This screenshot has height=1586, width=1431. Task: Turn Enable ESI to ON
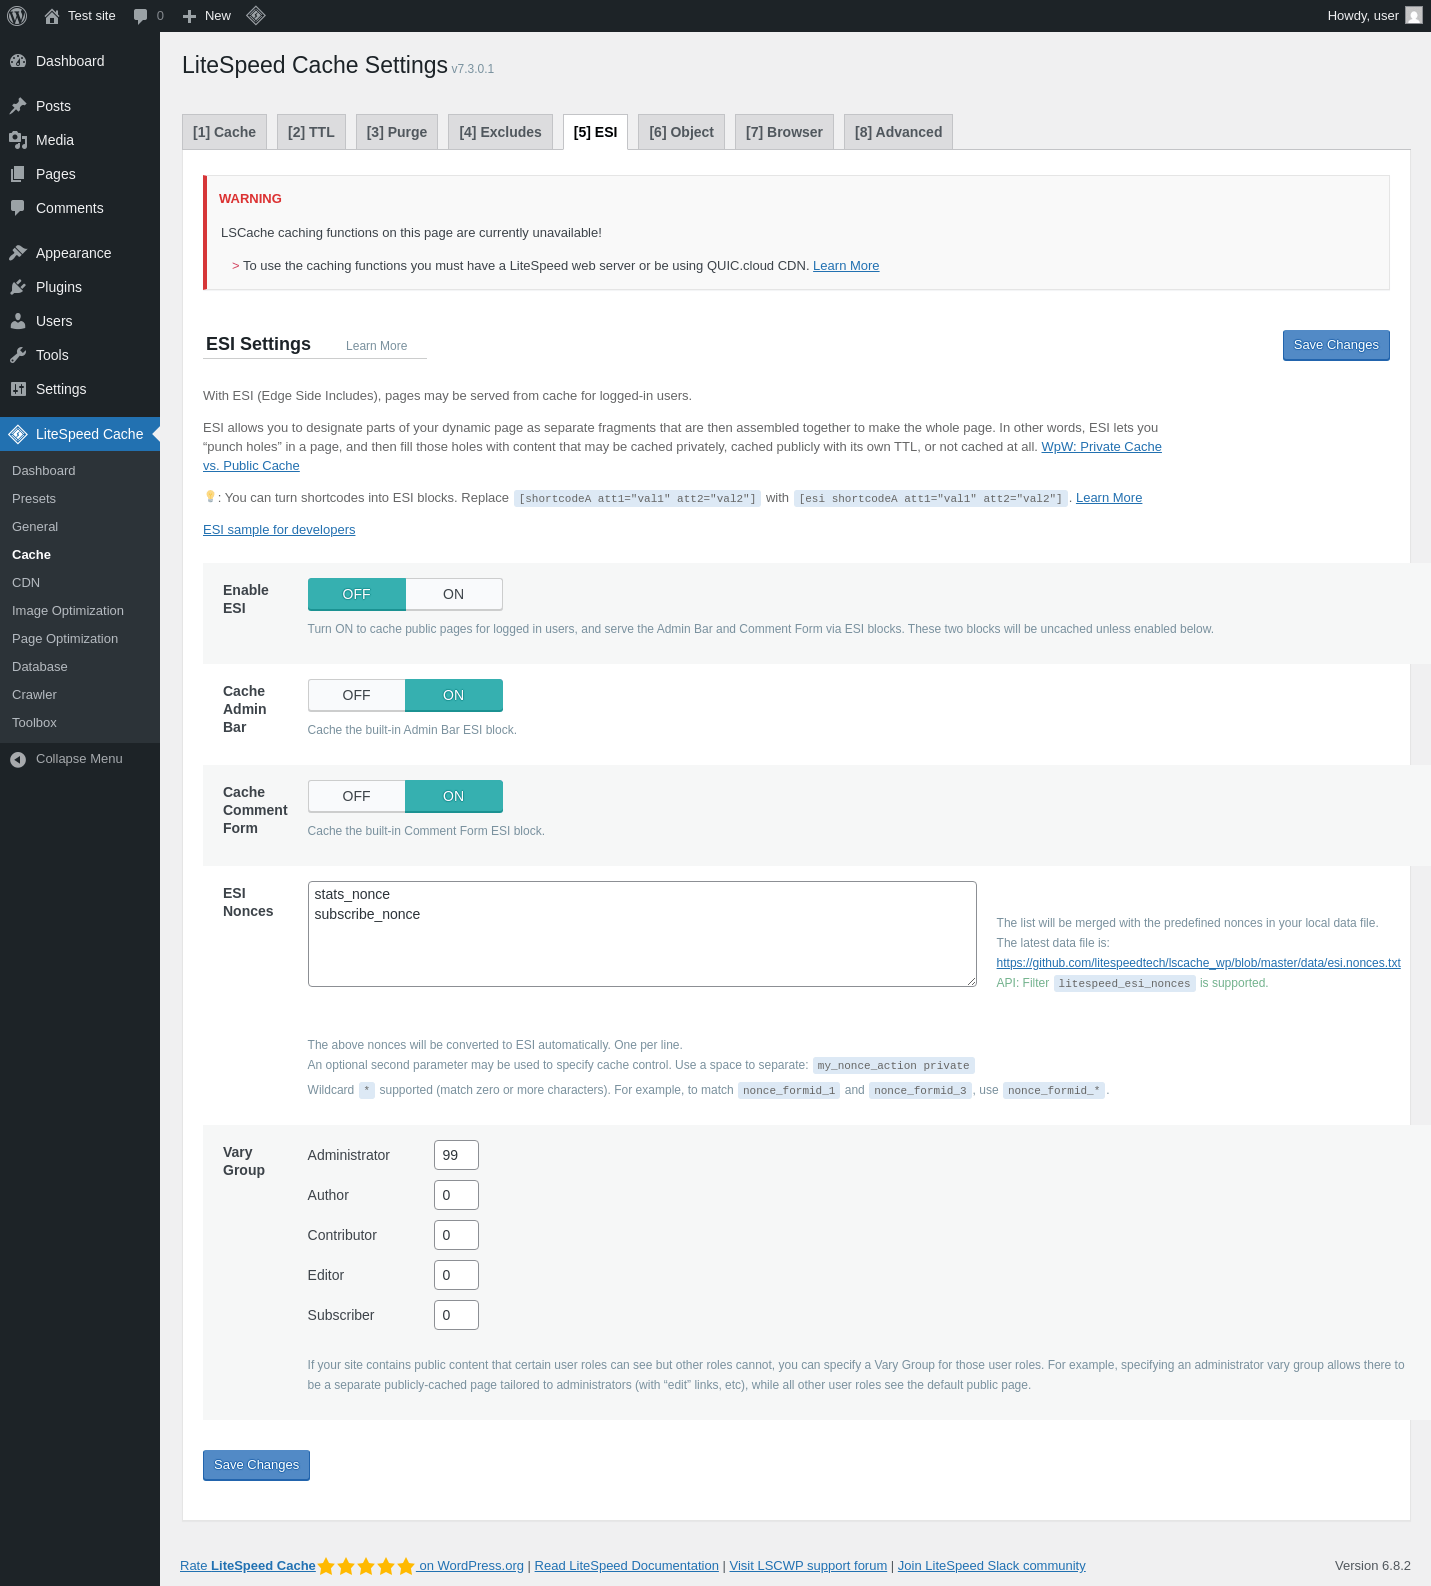454,594
